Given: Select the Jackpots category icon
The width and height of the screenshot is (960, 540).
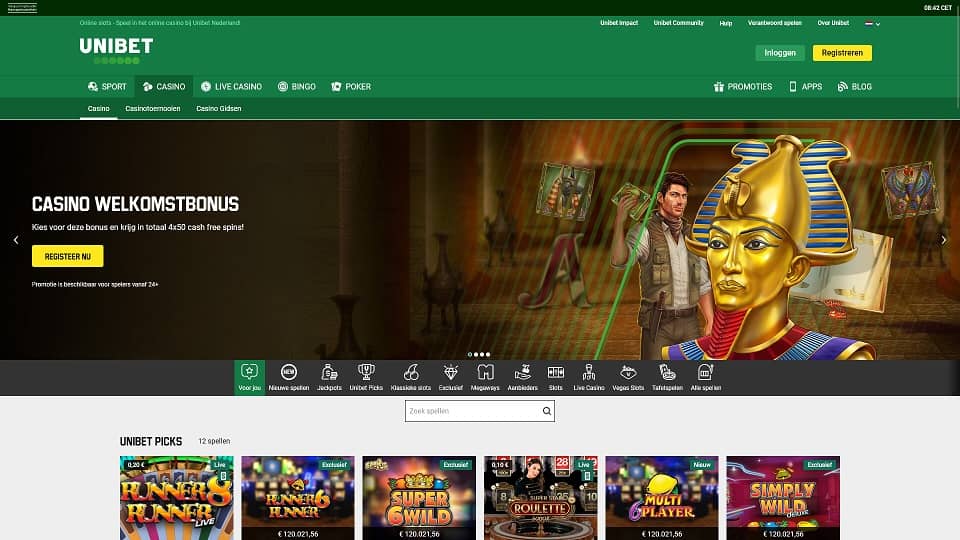Looking at the screenshot, I should pos(329,372).
